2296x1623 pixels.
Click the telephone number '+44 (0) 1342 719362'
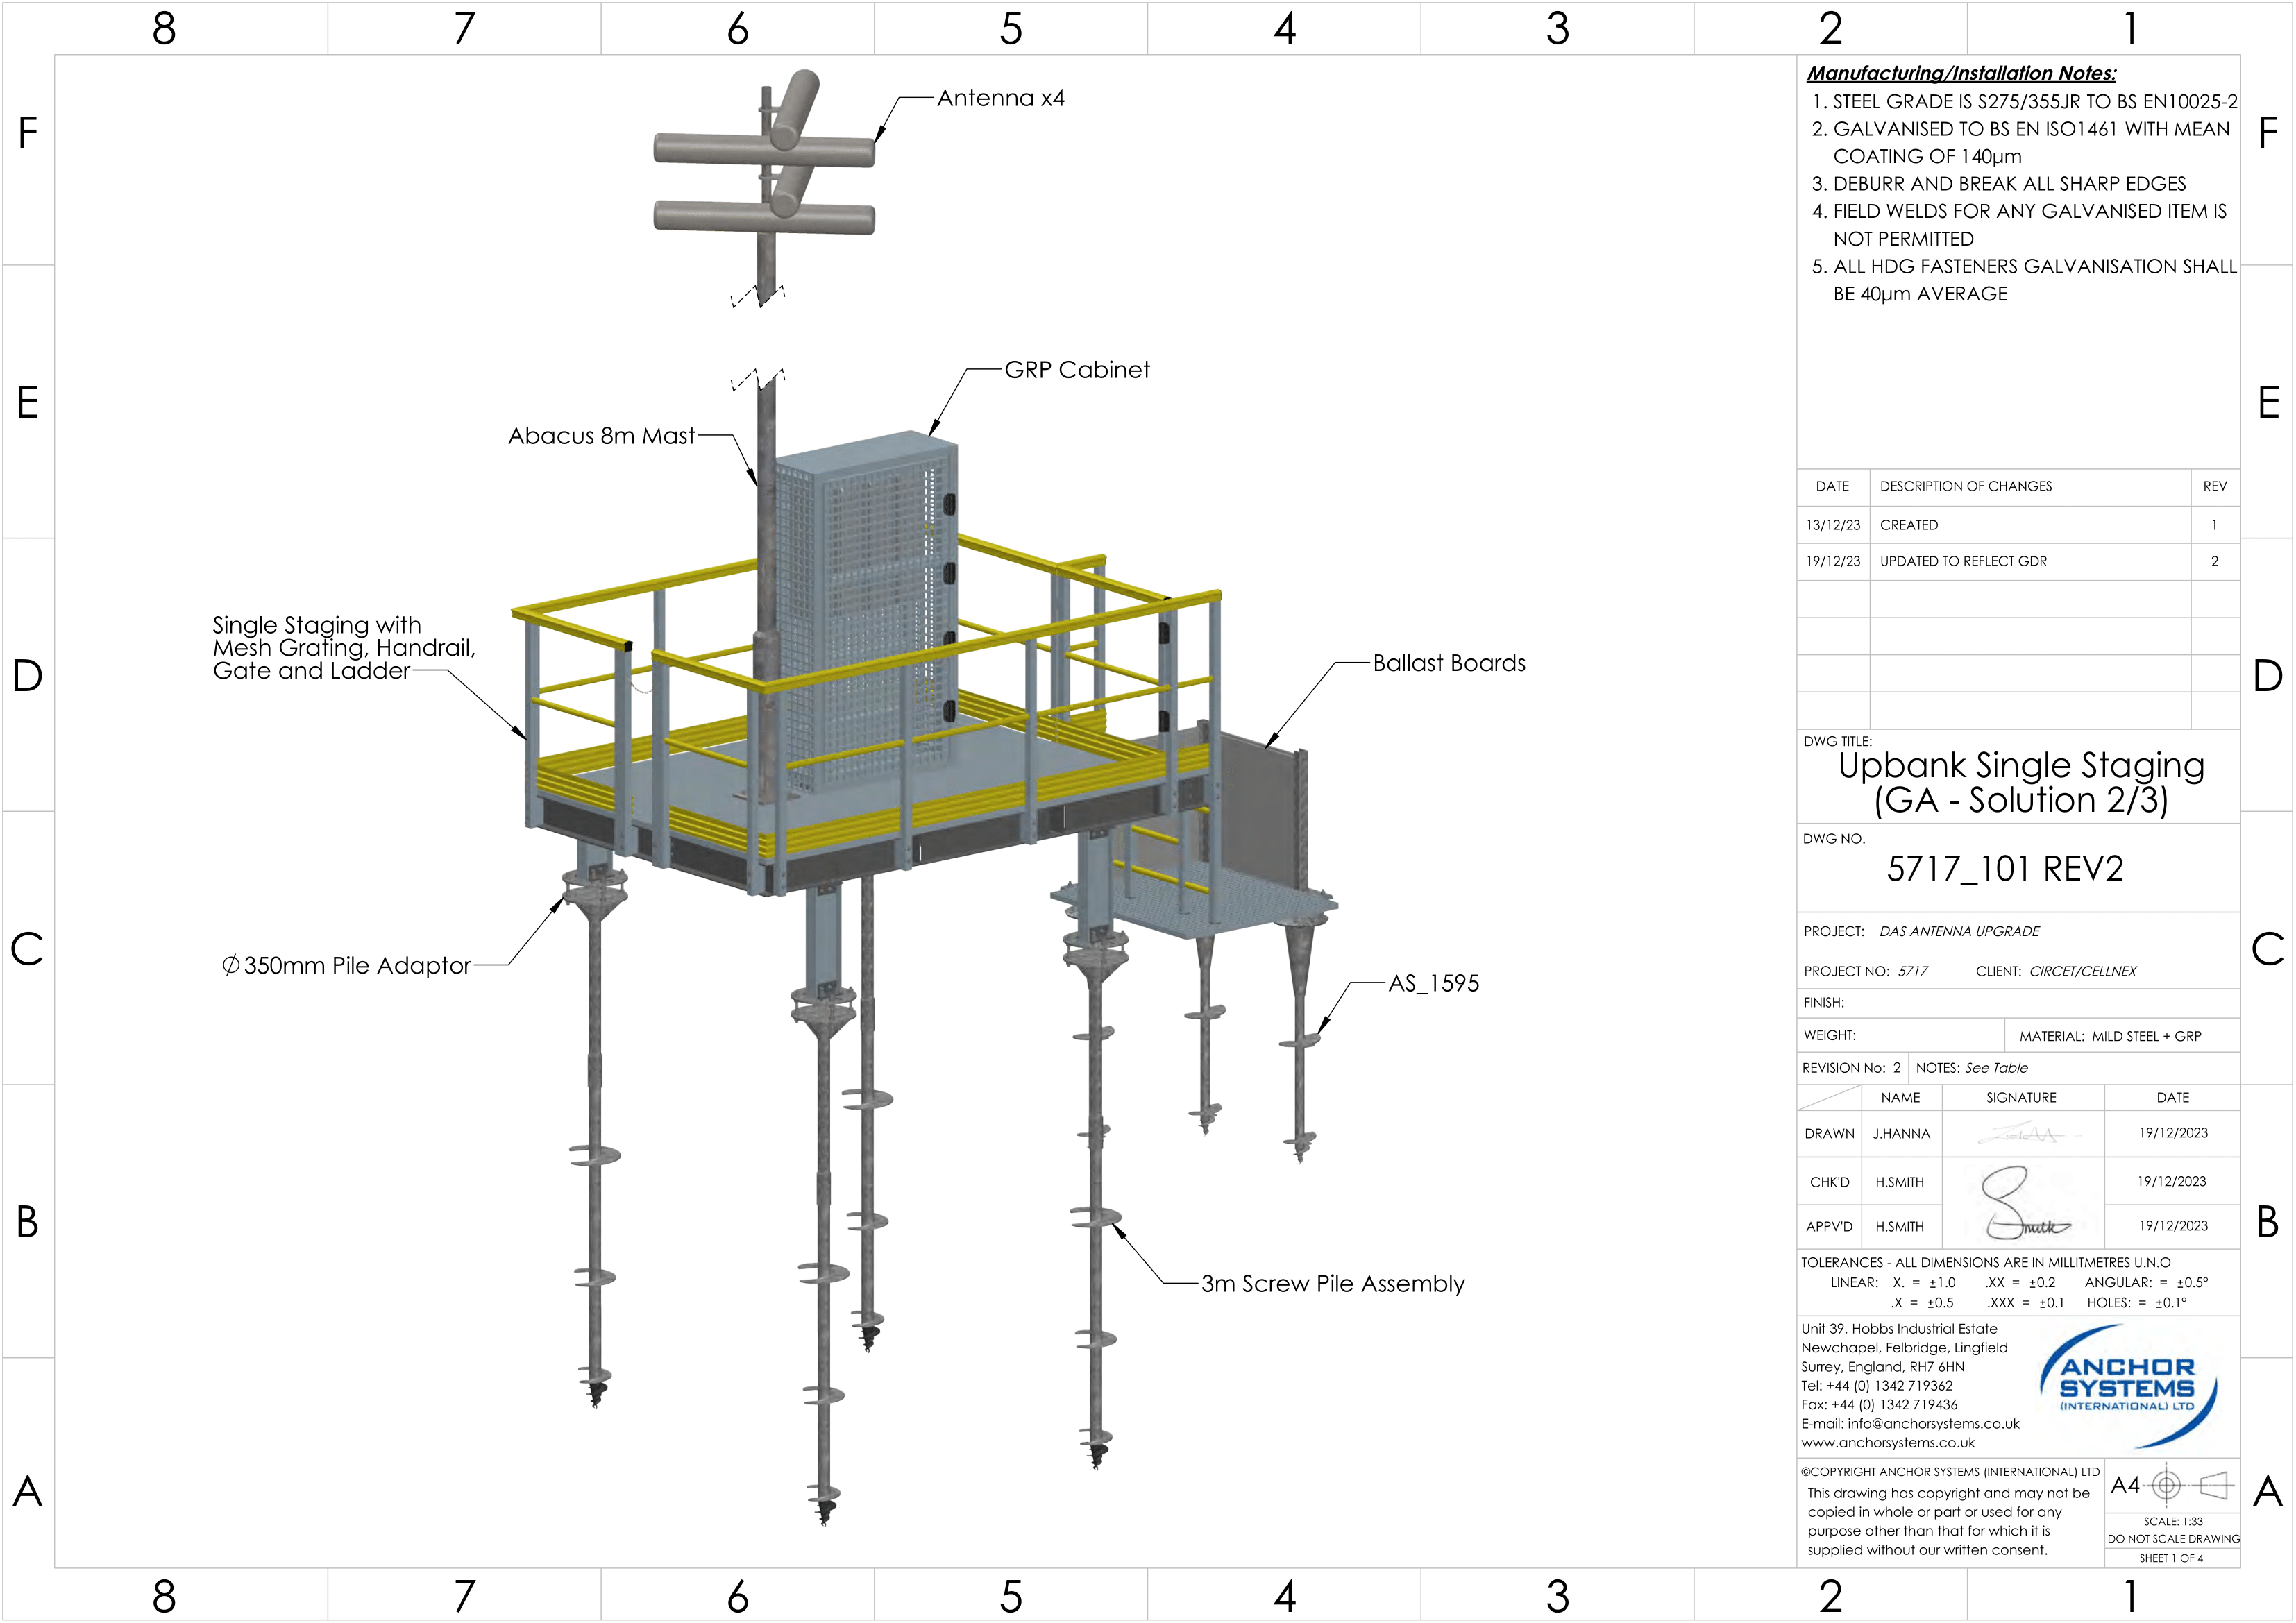(x=1889, y=1386)
